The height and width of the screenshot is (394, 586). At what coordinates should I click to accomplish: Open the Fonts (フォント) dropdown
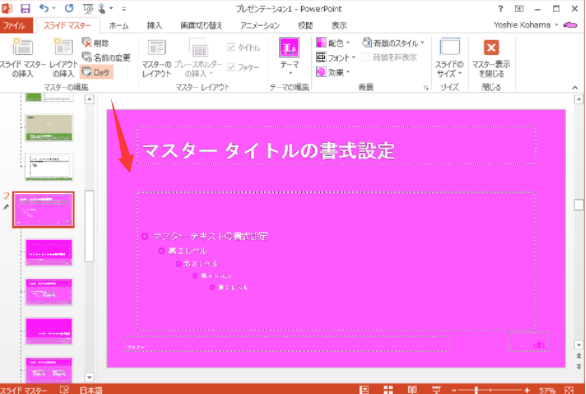point(336,57)
